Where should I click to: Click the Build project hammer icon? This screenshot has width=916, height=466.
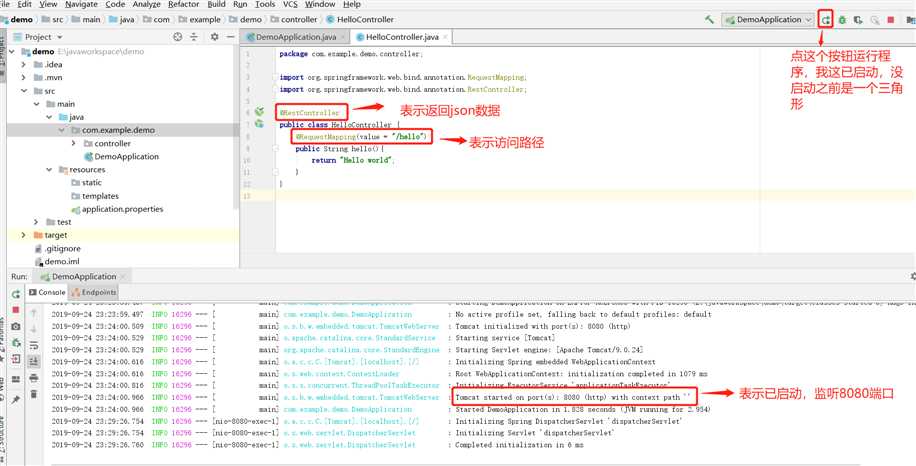709,19
